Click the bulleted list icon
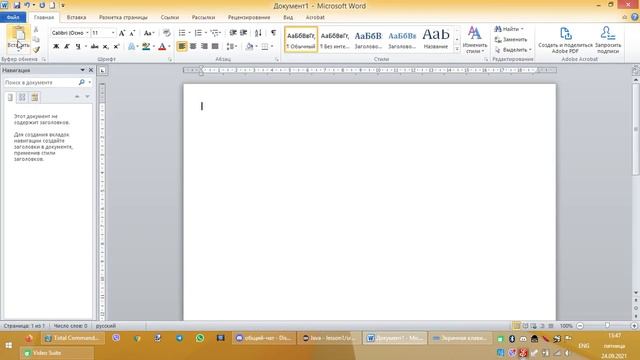Image resolution: width=640 pixels, height=360 pixels. tap(182, 33)
